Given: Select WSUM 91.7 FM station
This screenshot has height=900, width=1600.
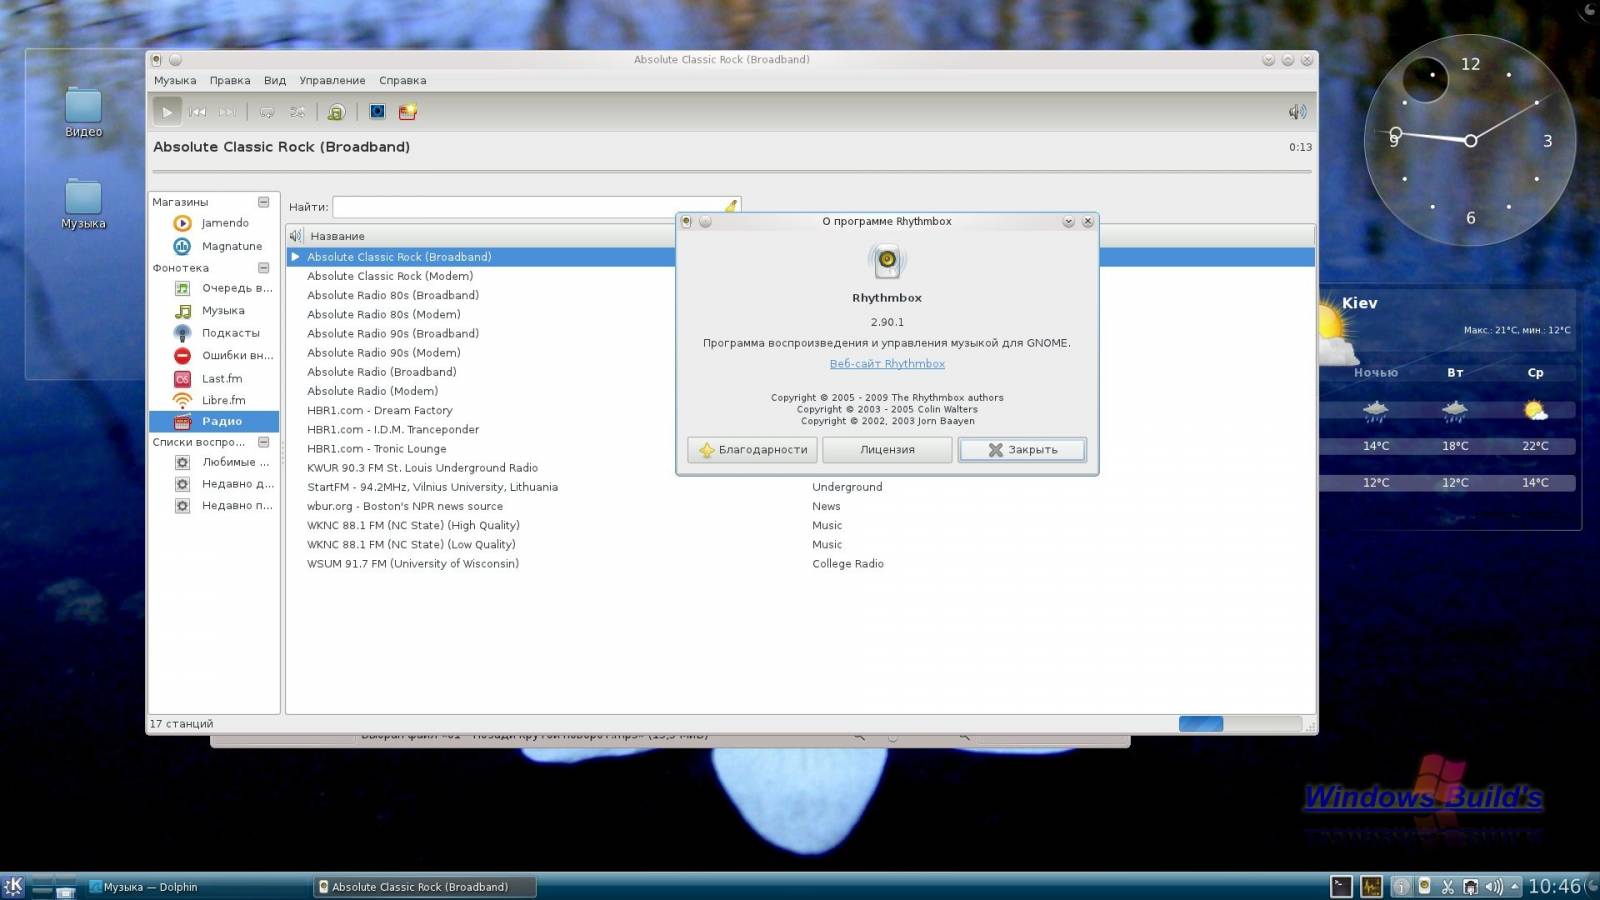Looking at the screenshot, I should click(413, 564).
